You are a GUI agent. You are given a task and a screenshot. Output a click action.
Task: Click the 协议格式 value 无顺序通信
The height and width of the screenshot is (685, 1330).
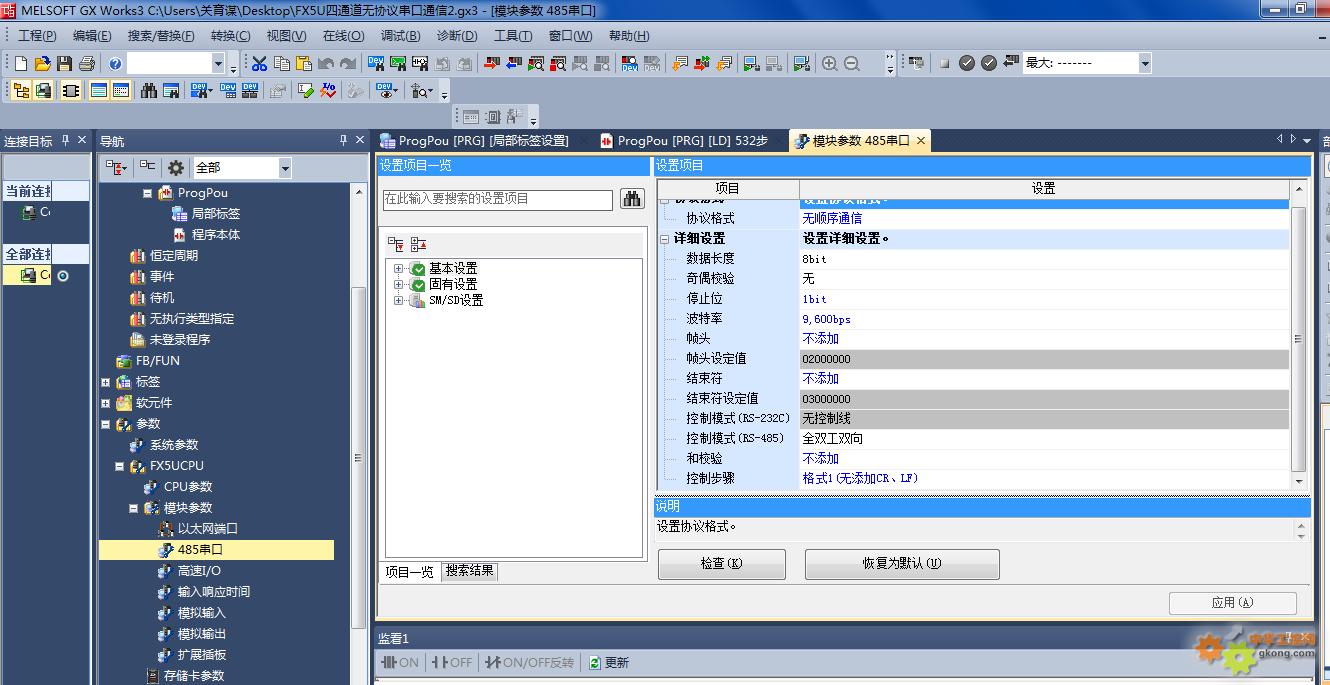click(x=1044, y=218)
